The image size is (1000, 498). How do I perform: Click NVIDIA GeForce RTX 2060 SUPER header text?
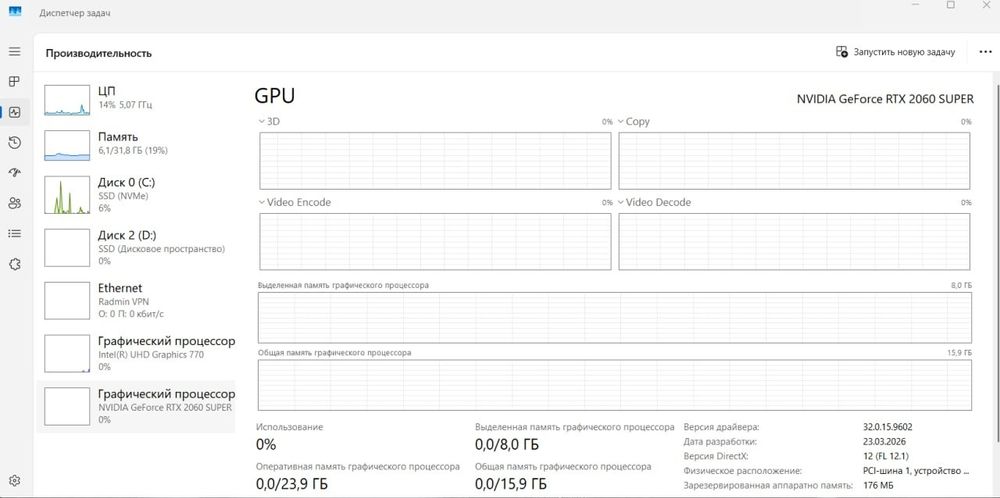coord(885,99)
